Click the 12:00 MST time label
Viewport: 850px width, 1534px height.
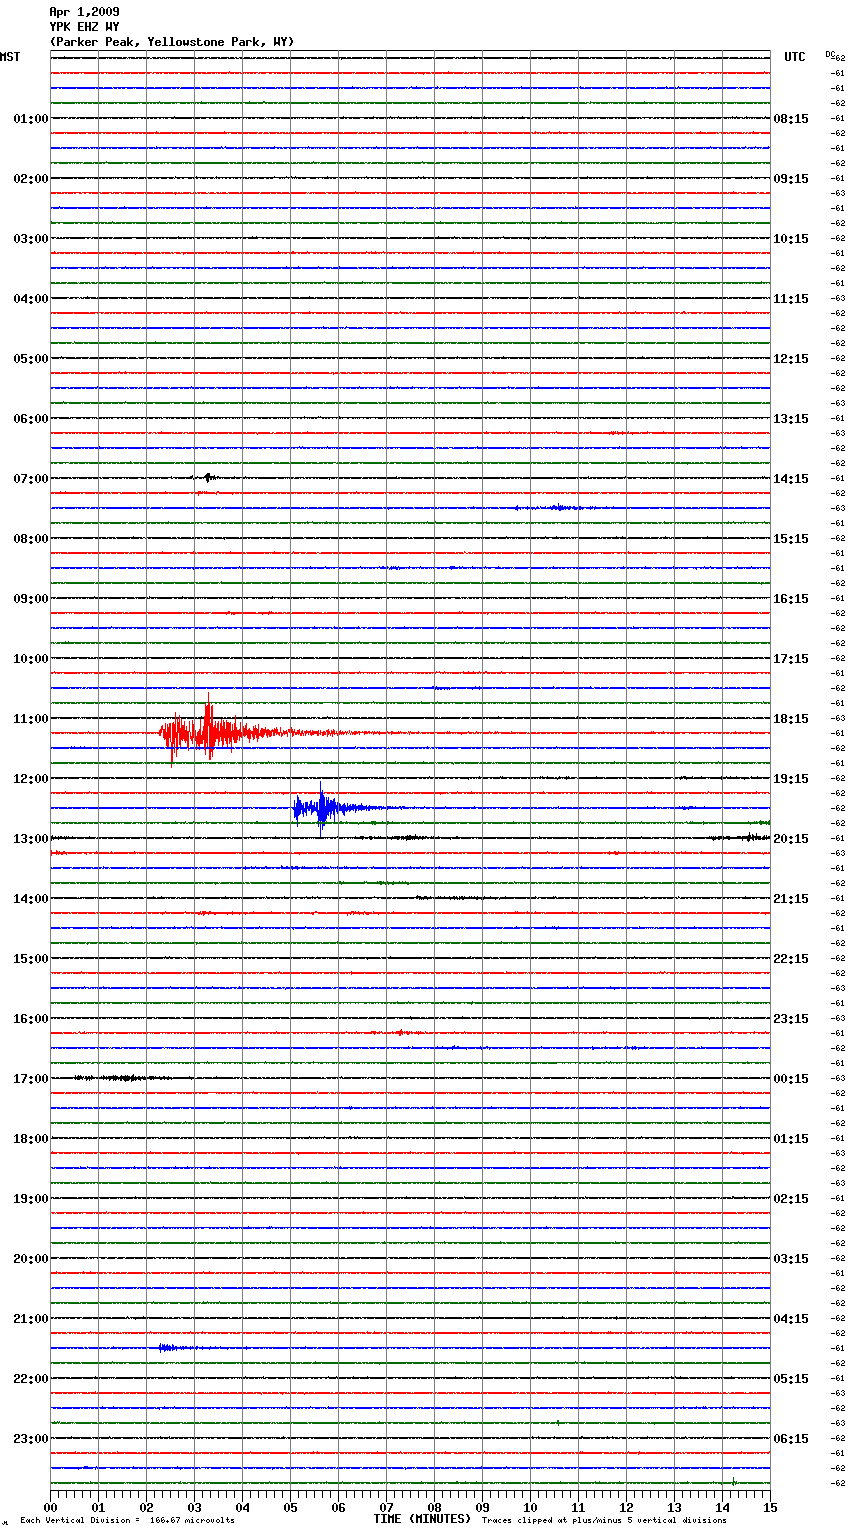click(x=30, y=779)
